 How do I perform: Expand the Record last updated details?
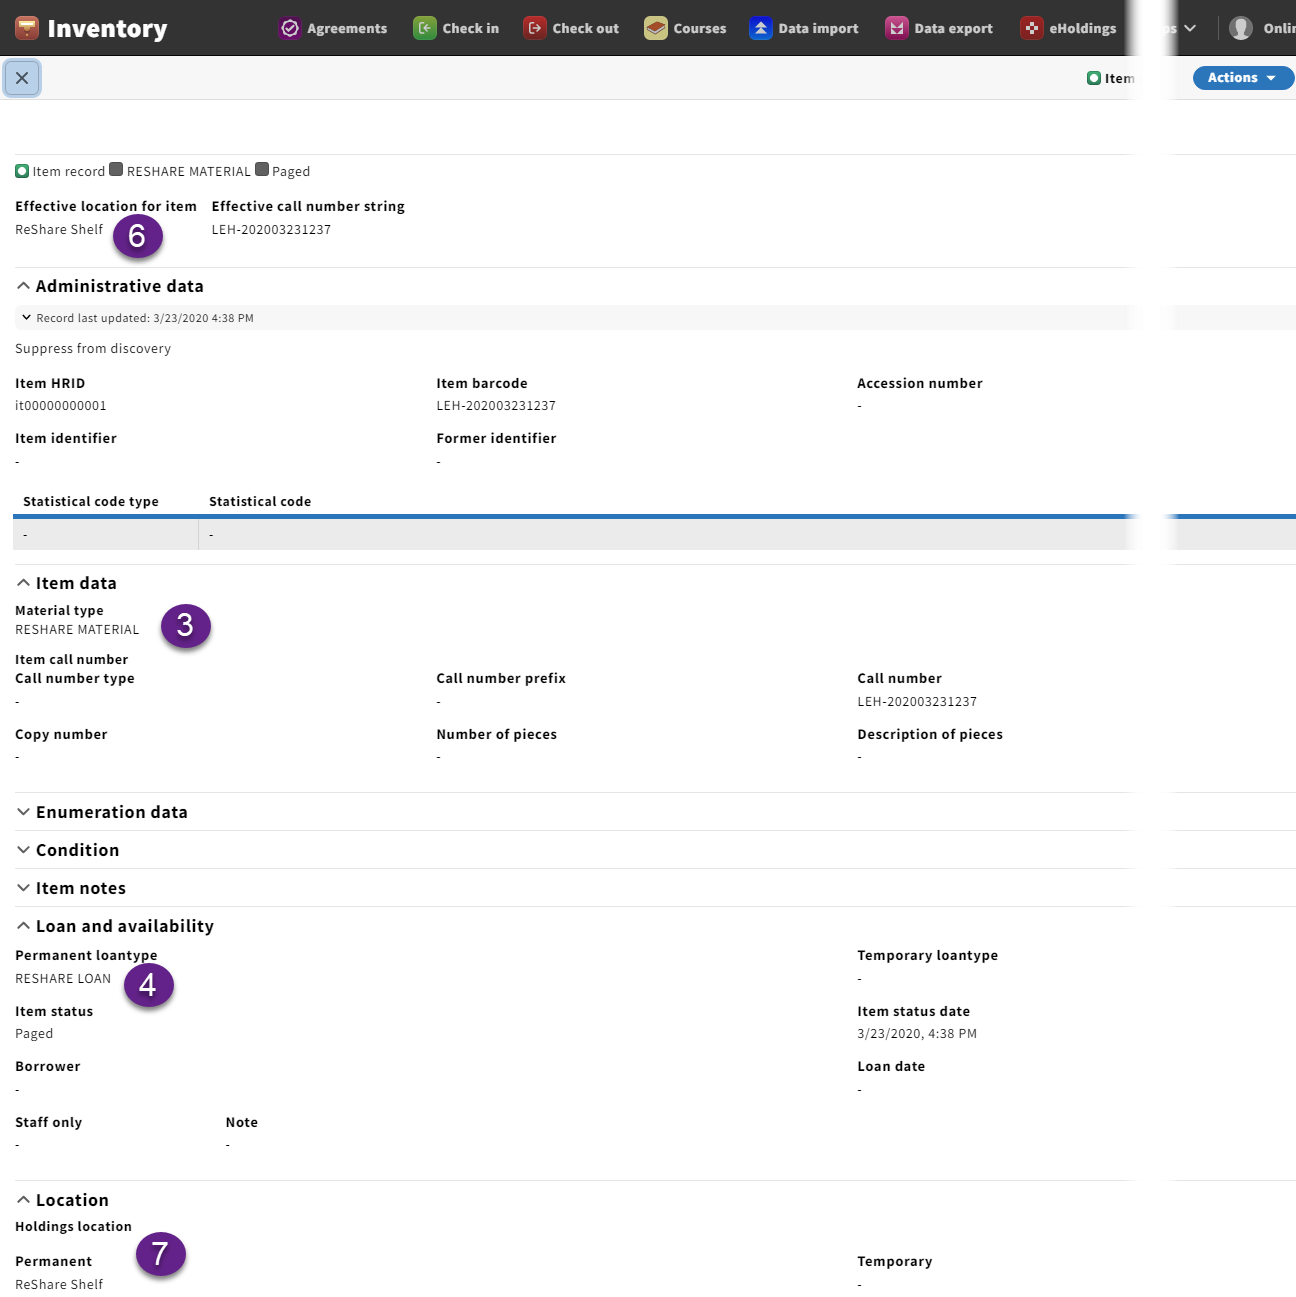(x=26, y=318)
